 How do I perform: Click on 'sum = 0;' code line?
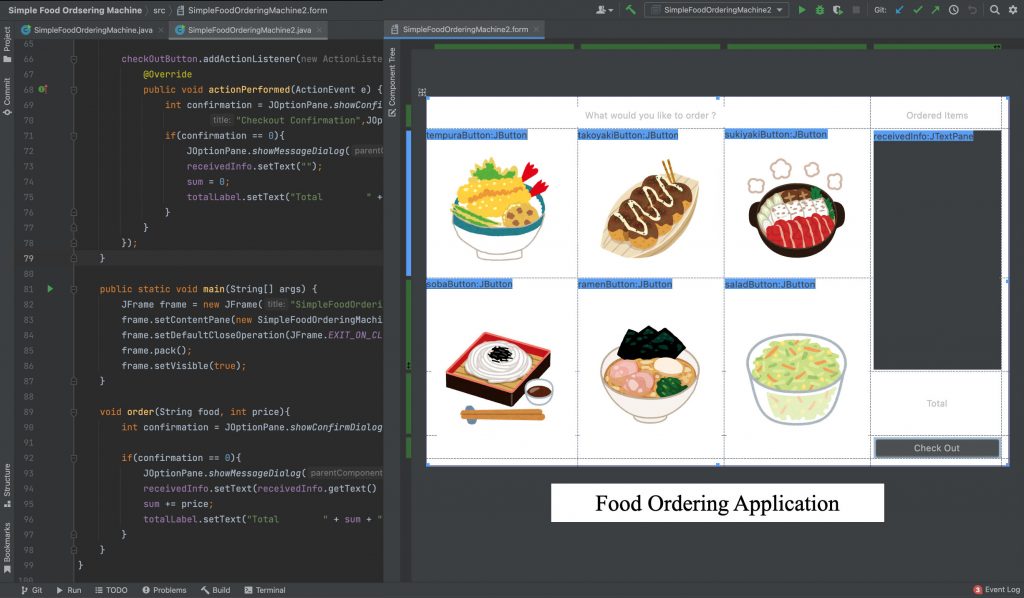click(x=208, y=181)
